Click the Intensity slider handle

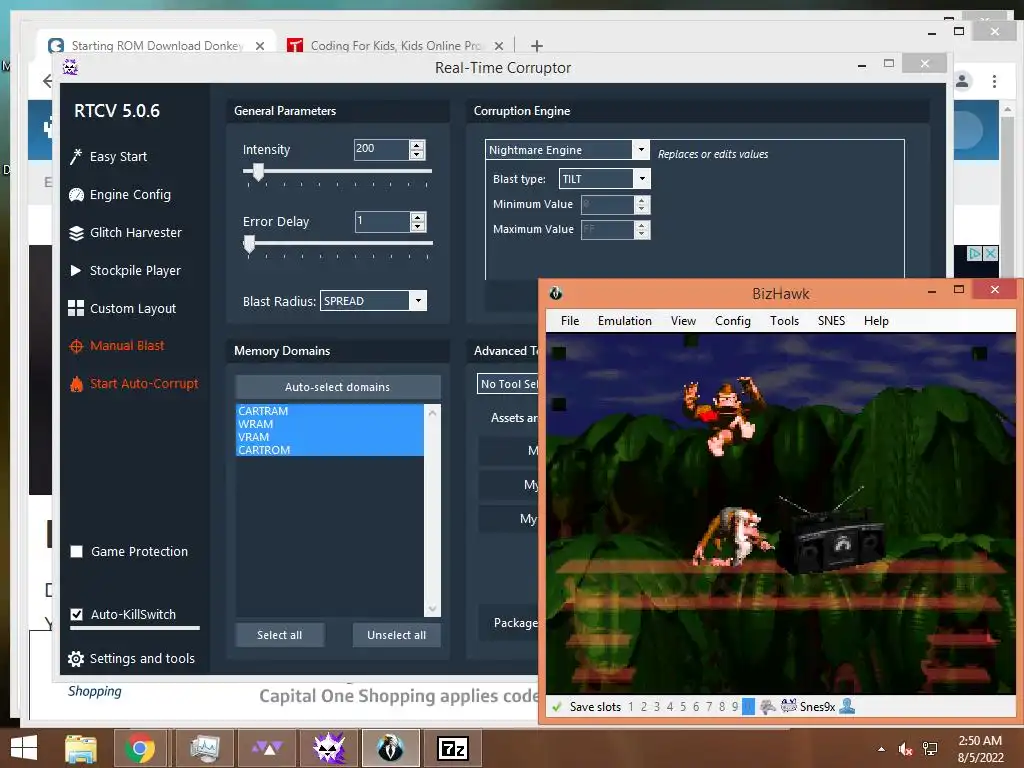point(259,172)
